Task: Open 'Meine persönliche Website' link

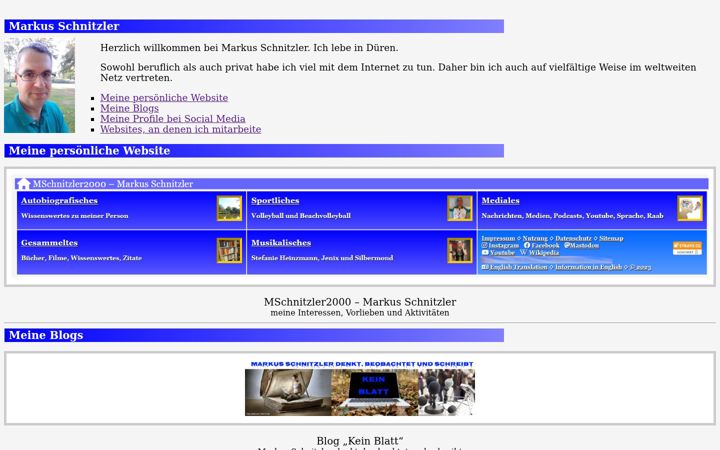Action: pos(164,98)
